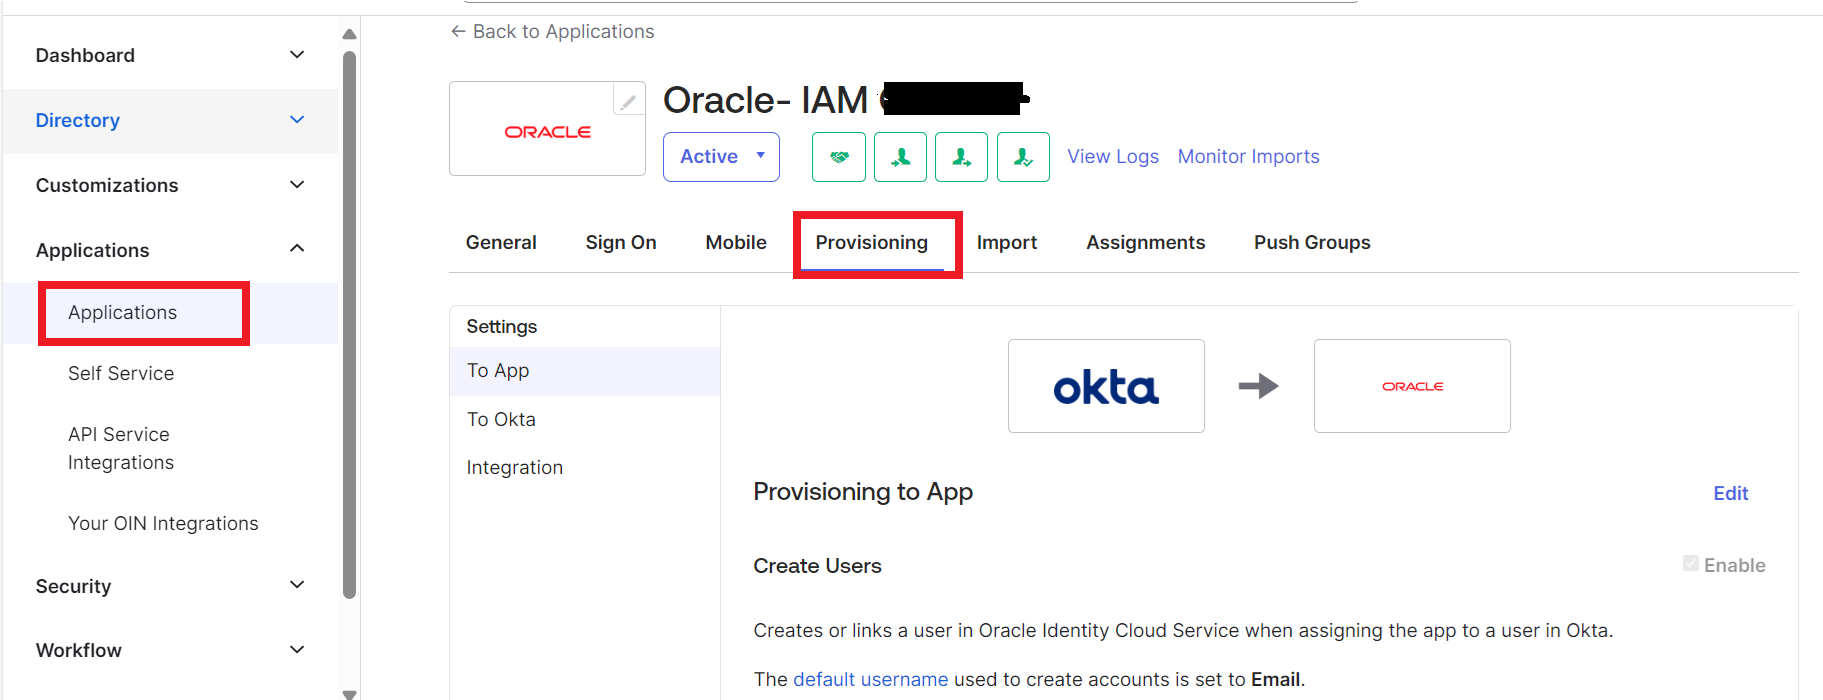Open the Mobile tab
Screen dimensions: 1823x700
point(736,242)
